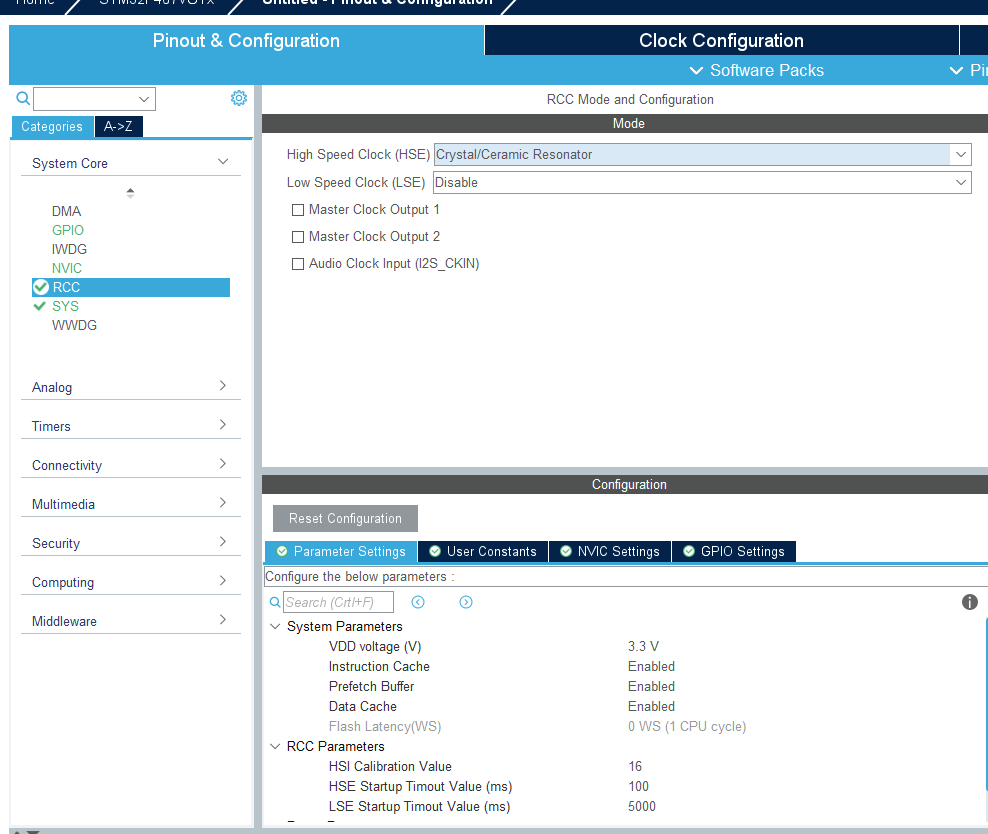
Task: Click the previous search result arrow icon
Action: click(418, 602)
